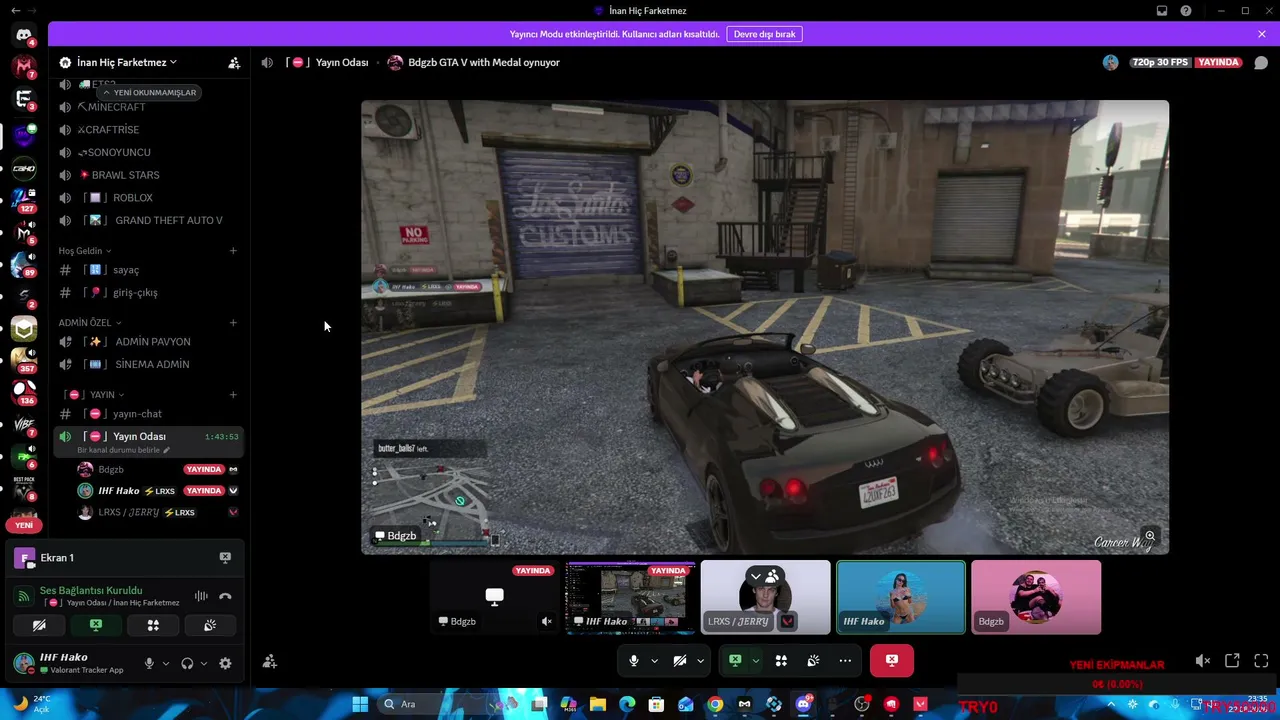The width and height of the screenshot is (1280, 720).
Task: Invite people to the server icon
Action: 234,62
